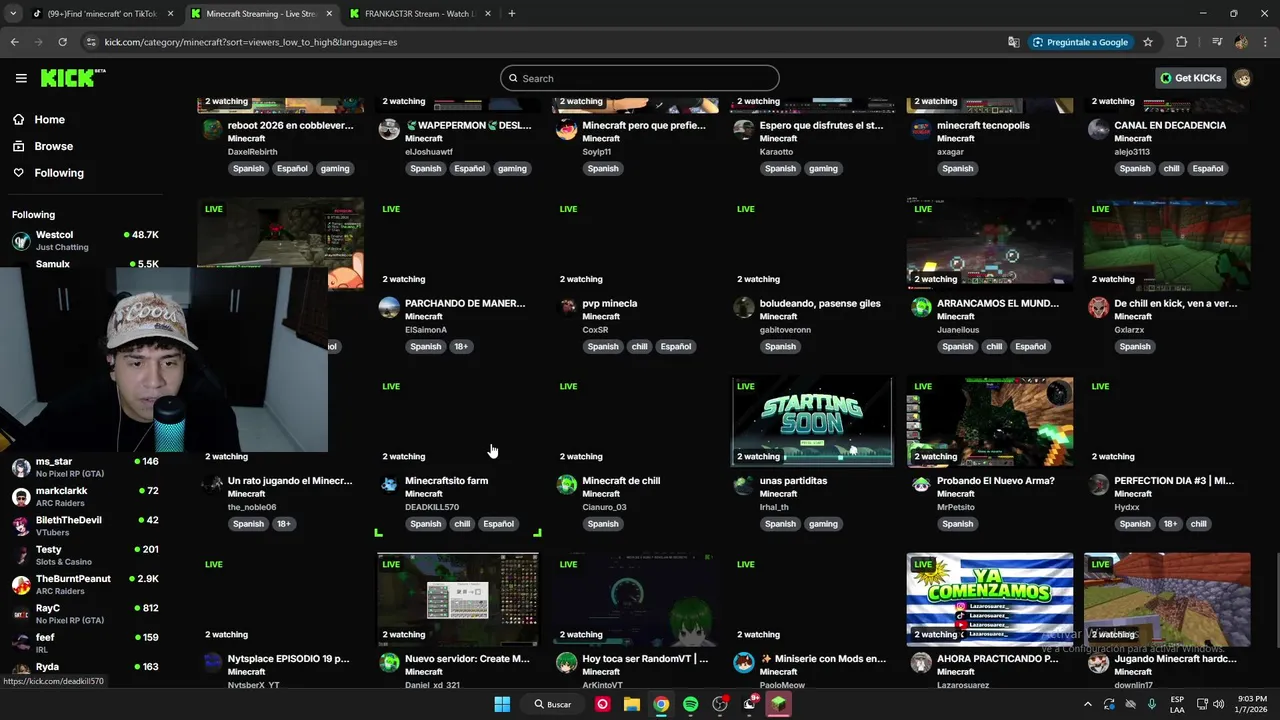Image resolution: width=1280 pixels, height=720 pixels.
Task: Click Pregúntale a Google button
Action: (x=1080, y=42)
